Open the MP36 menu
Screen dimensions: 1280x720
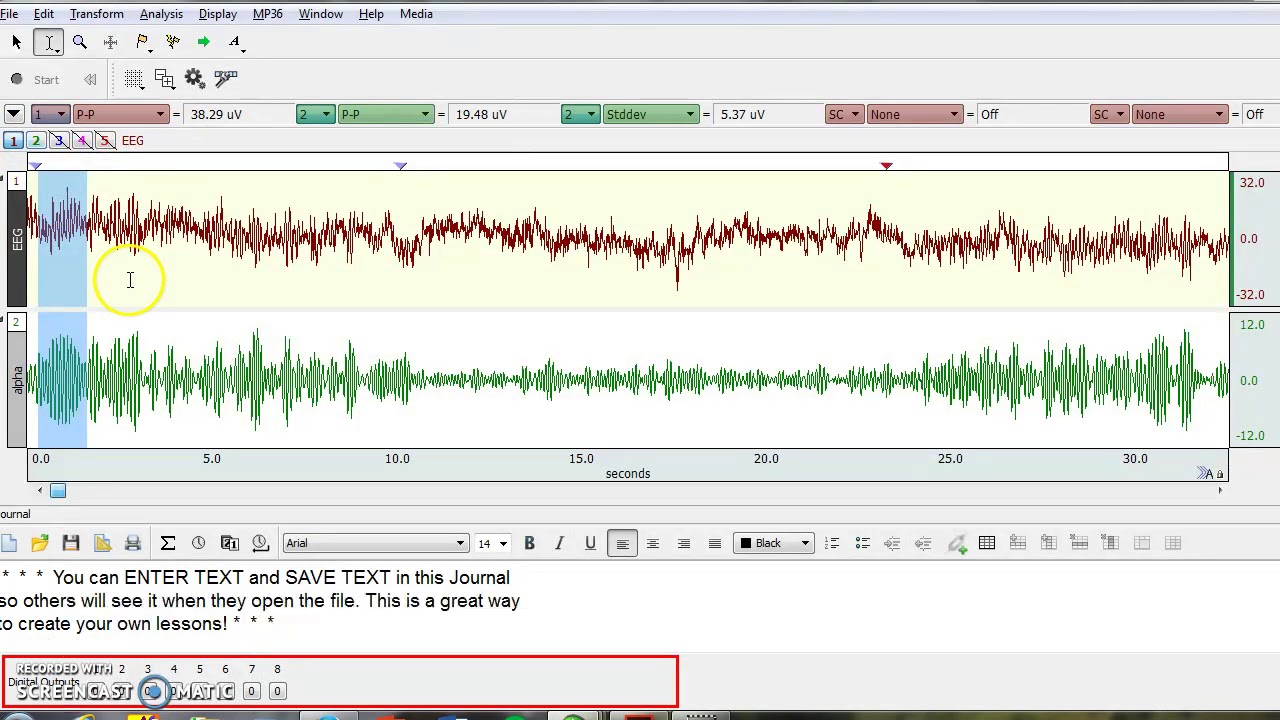(x=267, y=14)
